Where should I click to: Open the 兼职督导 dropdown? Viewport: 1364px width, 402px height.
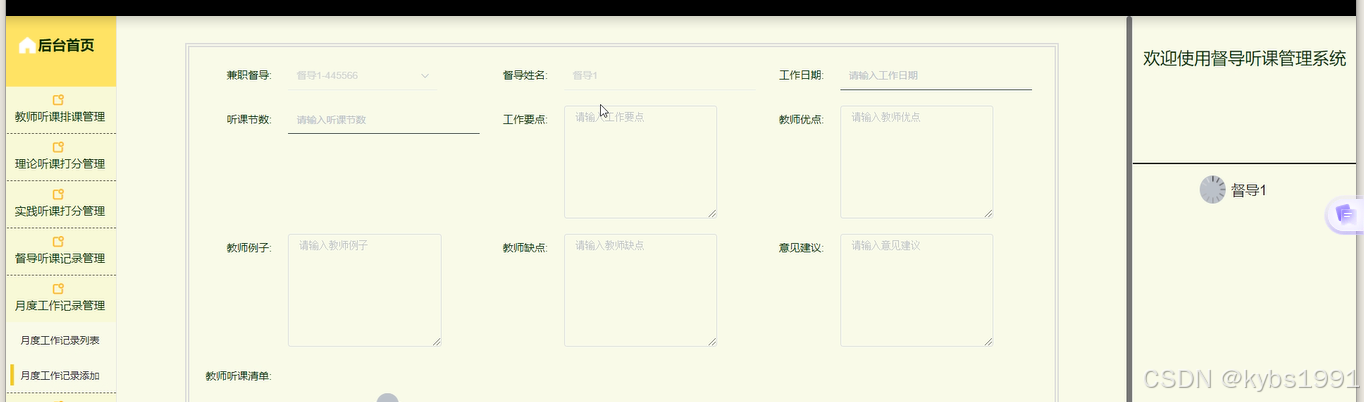(x=363, y=75)
